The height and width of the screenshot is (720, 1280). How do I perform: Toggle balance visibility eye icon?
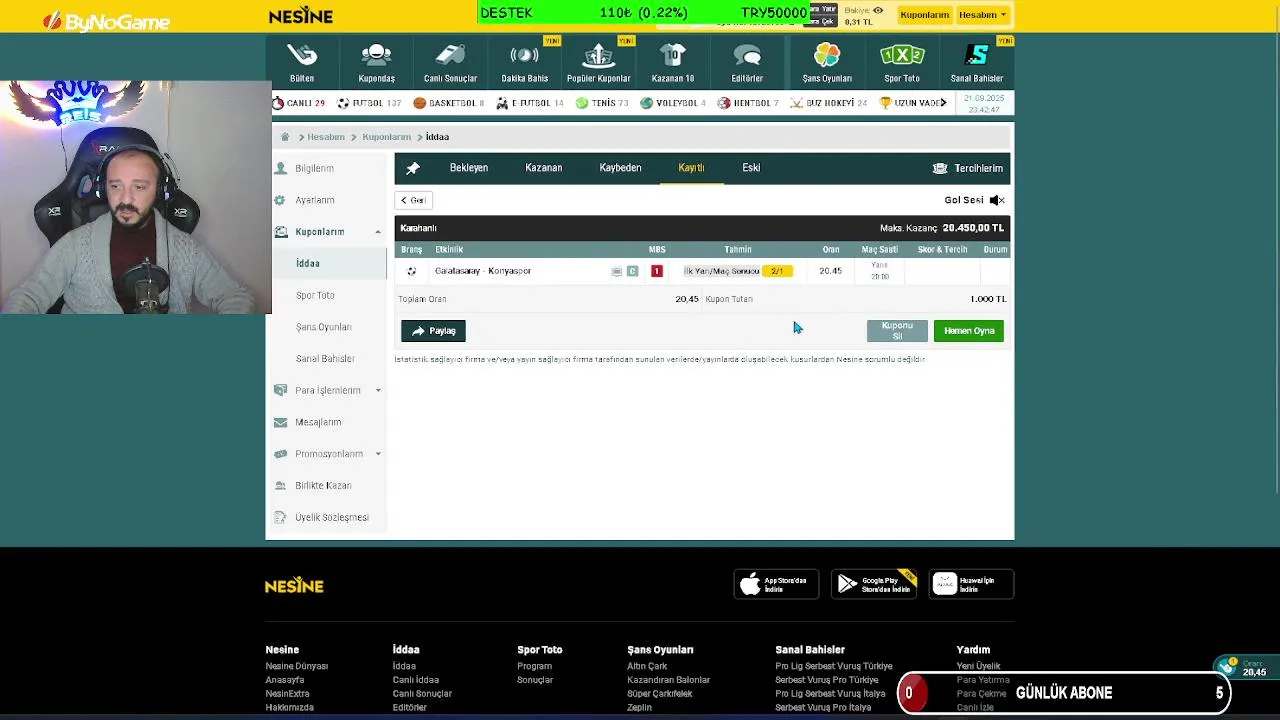tap(878, 10)
